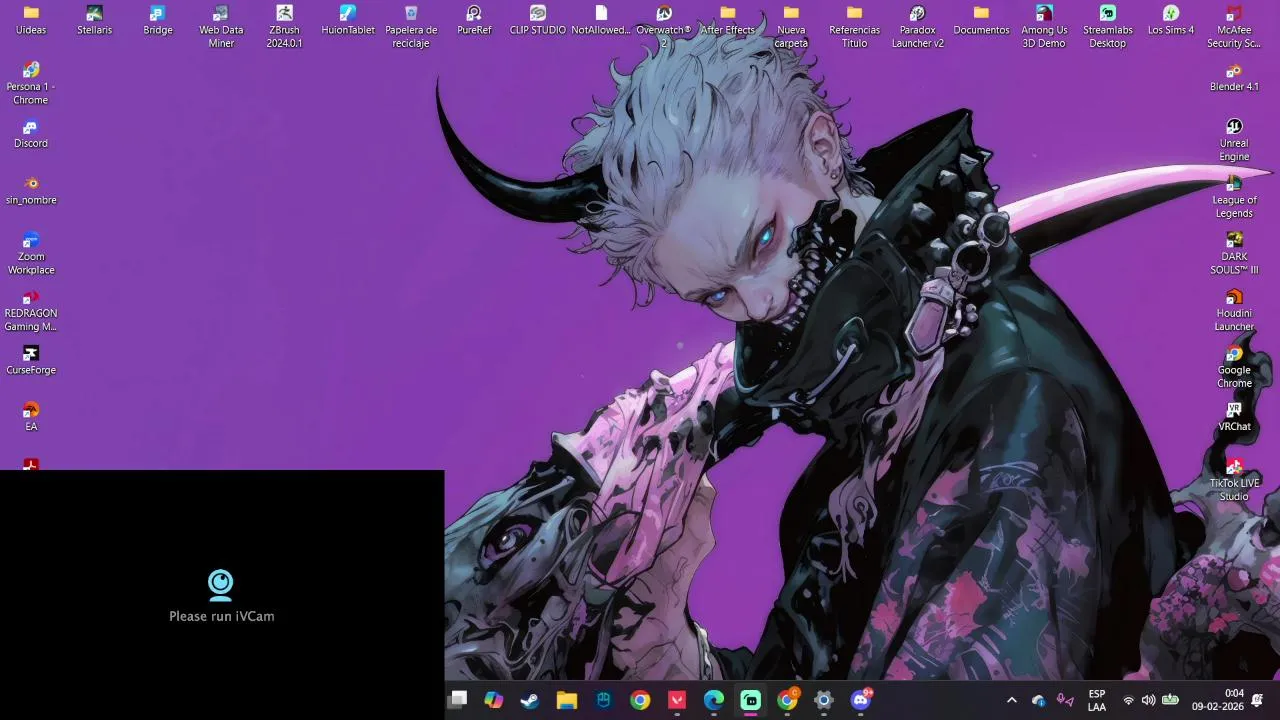The width and height of the screenshot is (1280, 720).
Task: Open the Uideas folder on the desktop
Action: click(31, 20)
